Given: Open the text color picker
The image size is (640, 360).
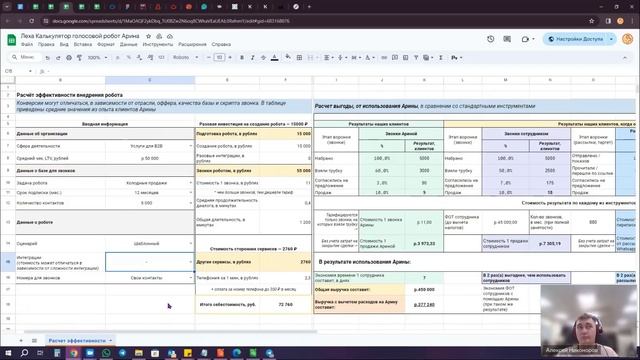Looking at the screenshot, I should point(275,58).
